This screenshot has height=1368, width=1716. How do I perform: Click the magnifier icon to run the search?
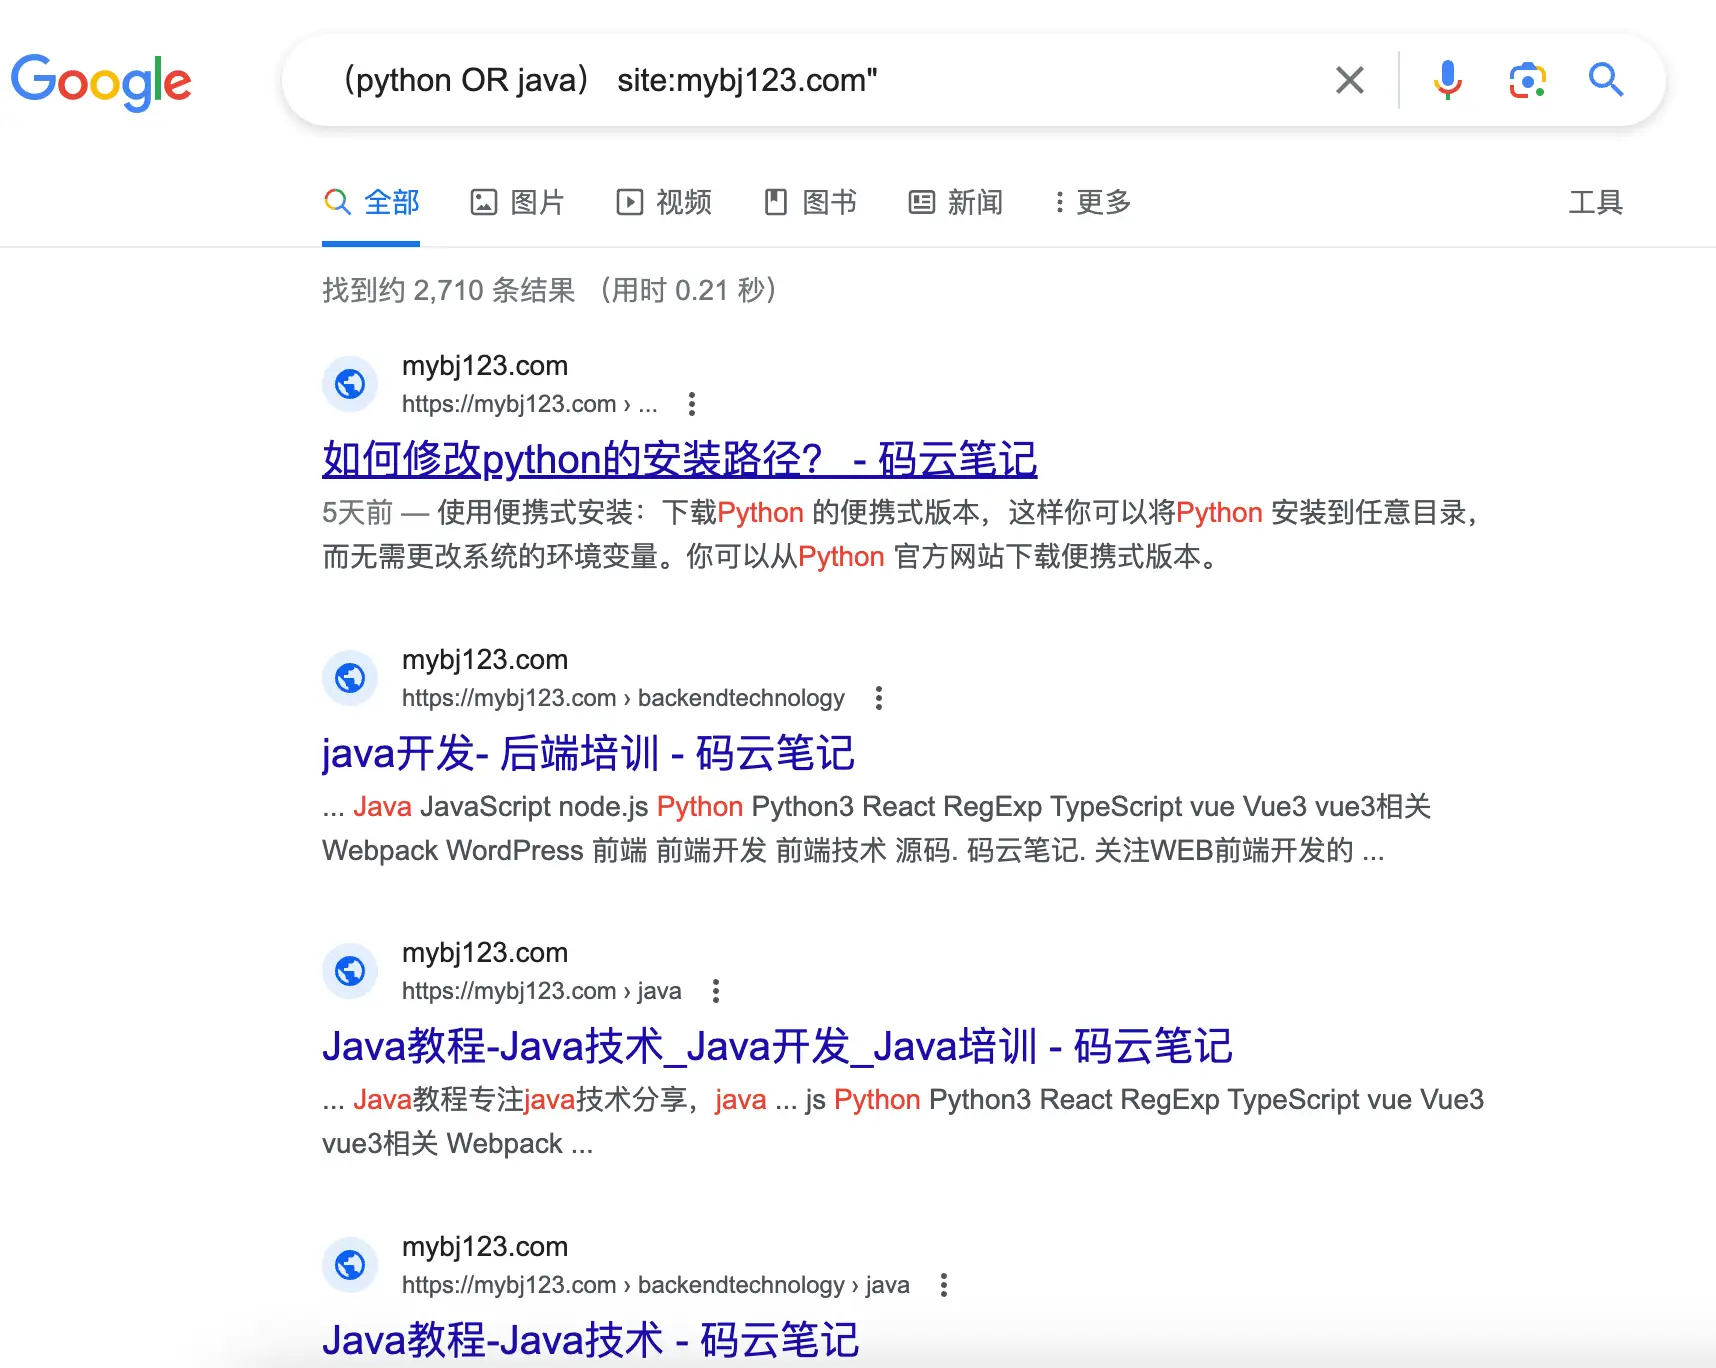1605,80
